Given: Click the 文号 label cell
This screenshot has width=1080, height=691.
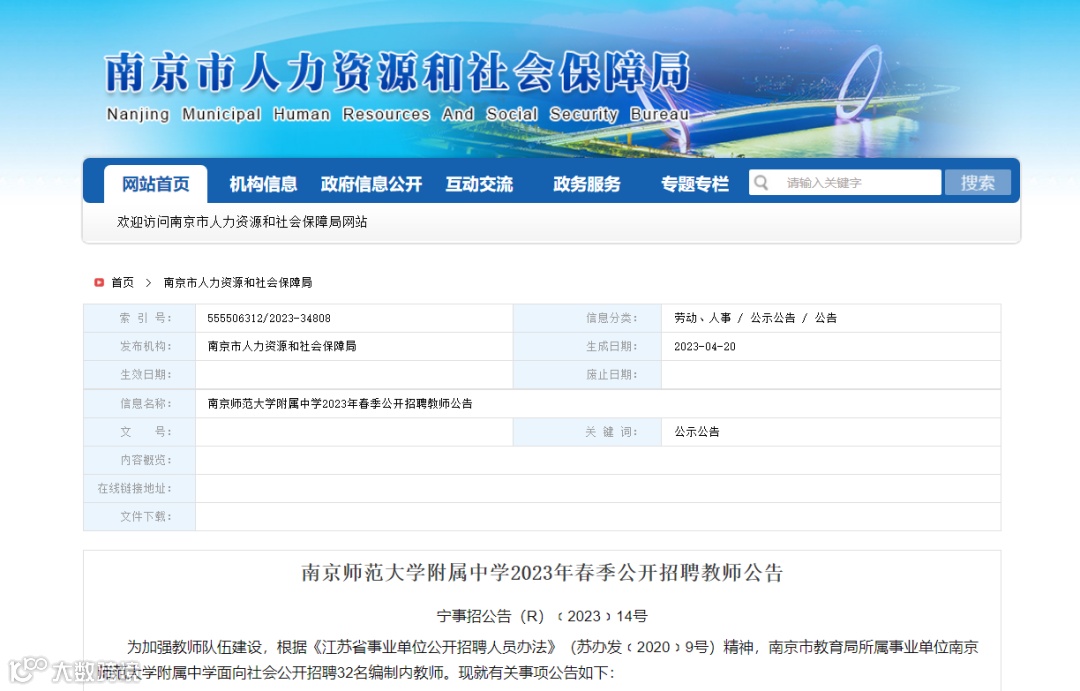Looking at the screenshot, I should 140,432.
